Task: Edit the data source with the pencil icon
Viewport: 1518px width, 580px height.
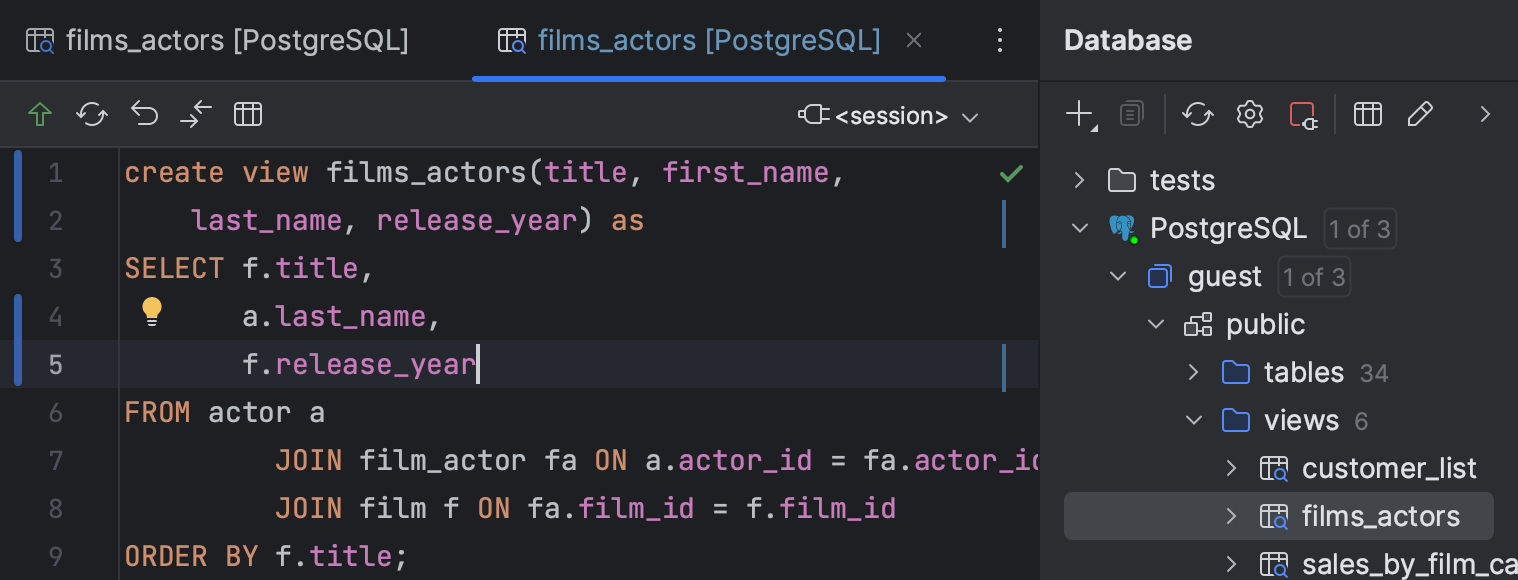Action: coord(1420,114)
